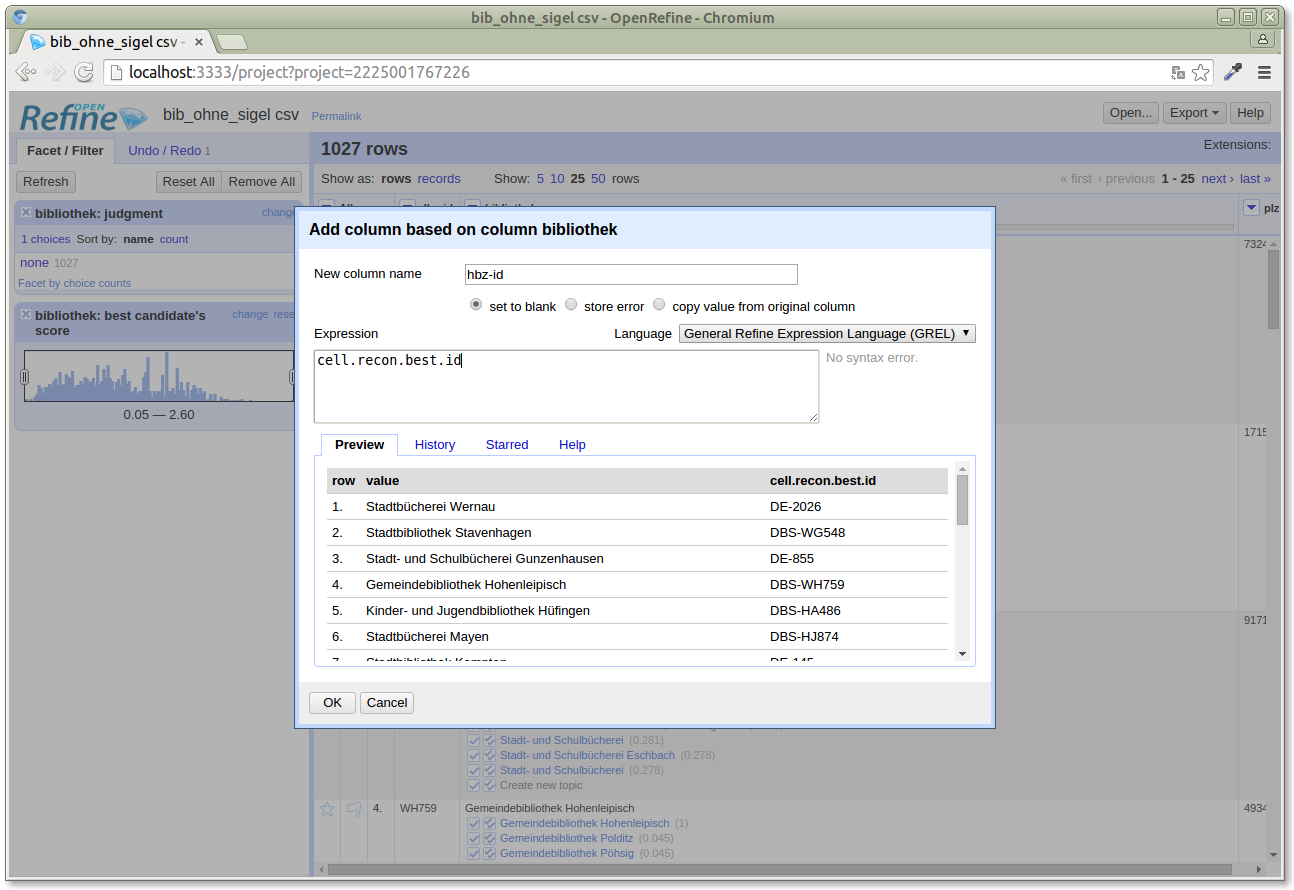Star row 4 WH759
Viewport: 1294px width, 890px height.
click(327, 809)
